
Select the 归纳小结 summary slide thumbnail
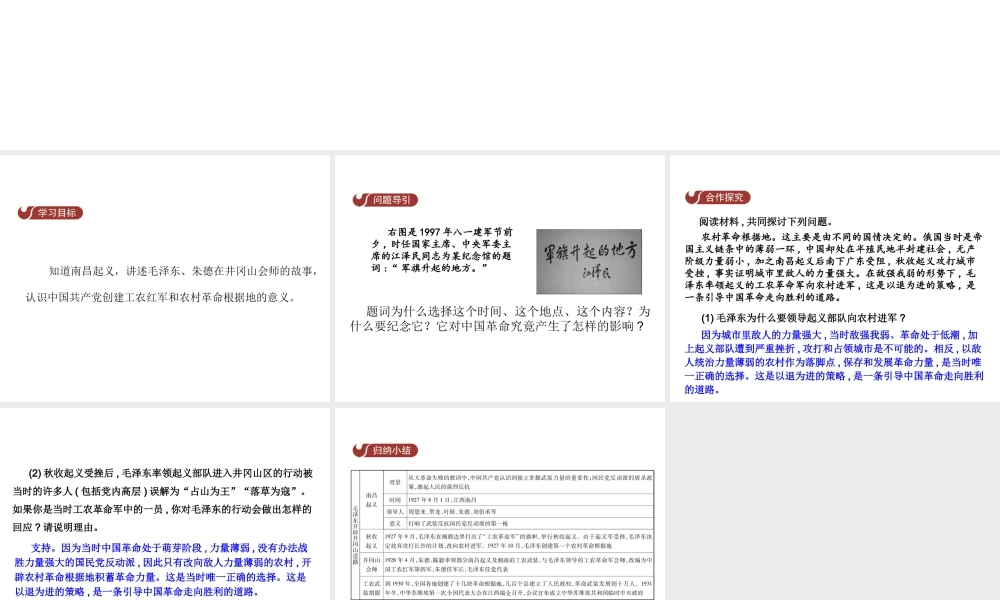(x=499, y=504)
